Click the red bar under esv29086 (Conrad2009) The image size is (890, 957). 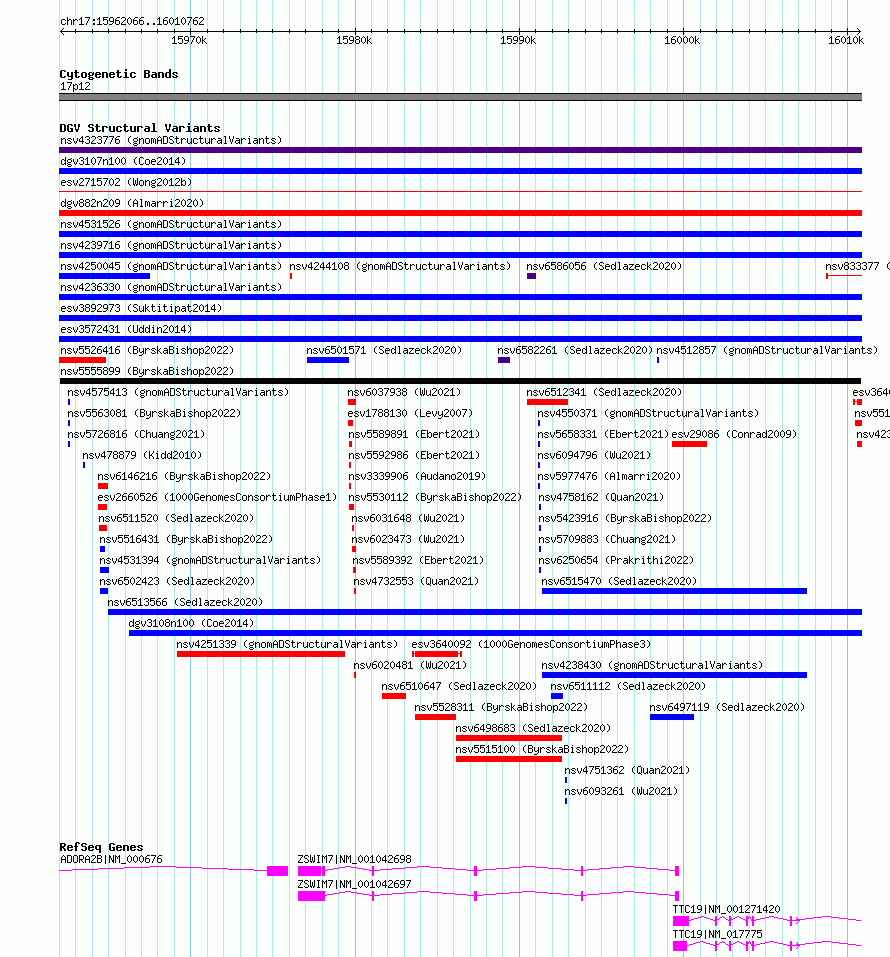[689, 444]
